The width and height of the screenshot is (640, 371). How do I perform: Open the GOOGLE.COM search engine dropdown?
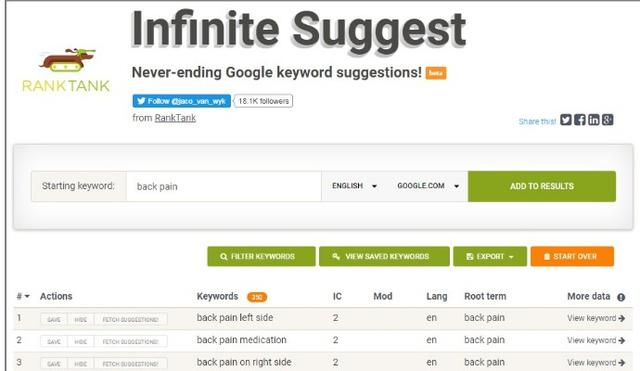(x=428, y=186)
